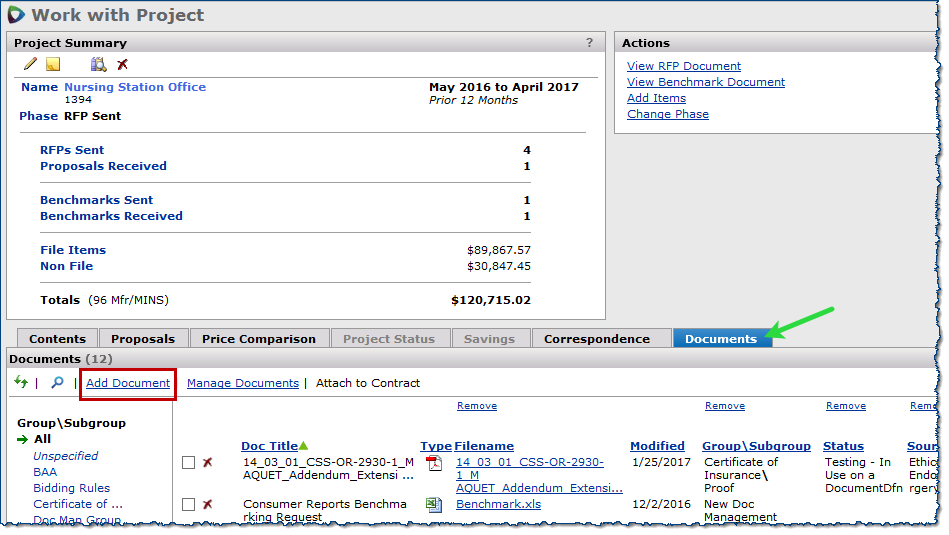949x535 pixels.
Task: Open the Excel icon beside Benchmark.xls
Action: coord(434,505)
